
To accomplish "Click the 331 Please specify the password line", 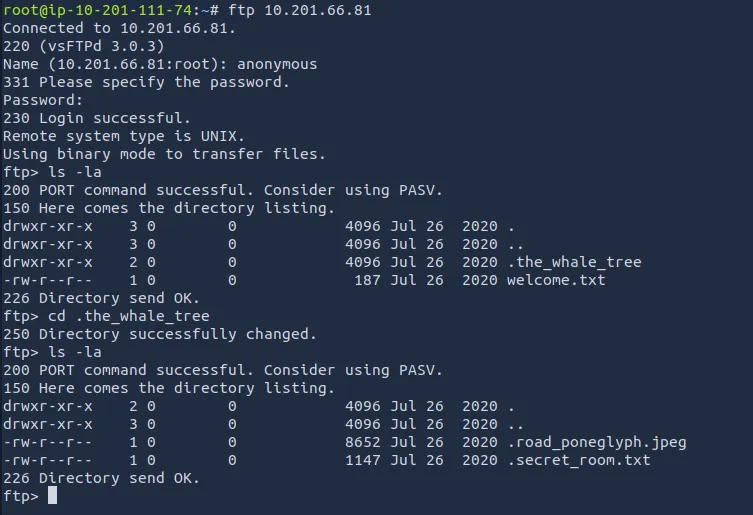I will (x=146, y=82).
